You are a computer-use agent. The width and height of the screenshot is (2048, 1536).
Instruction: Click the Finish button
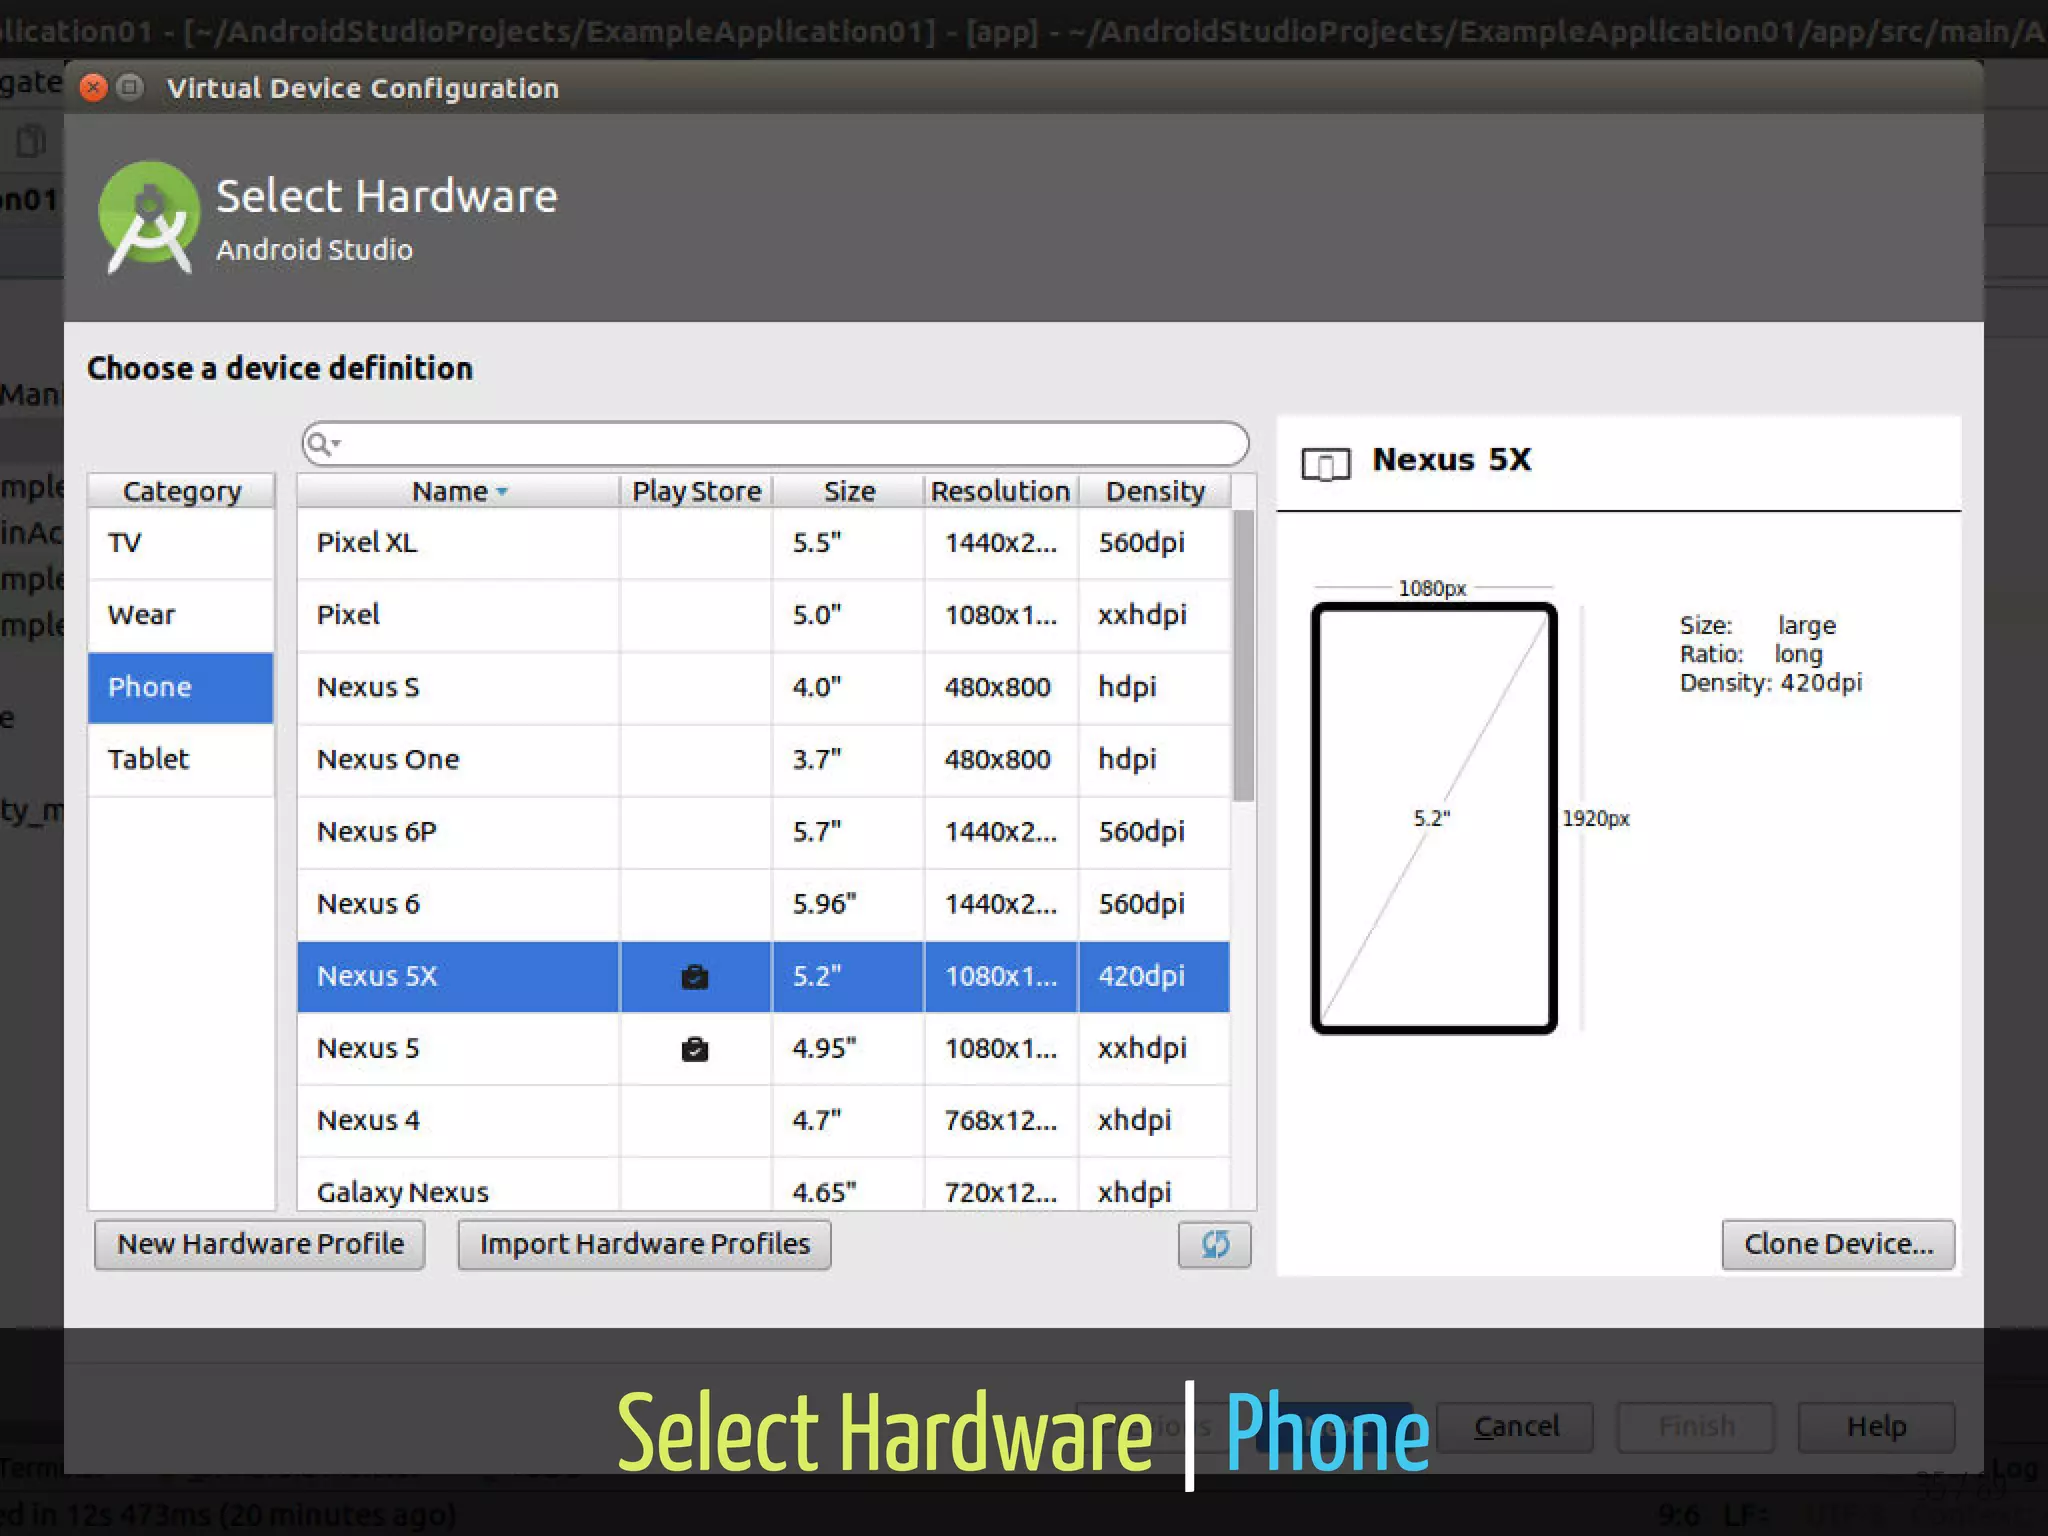1696,1427
